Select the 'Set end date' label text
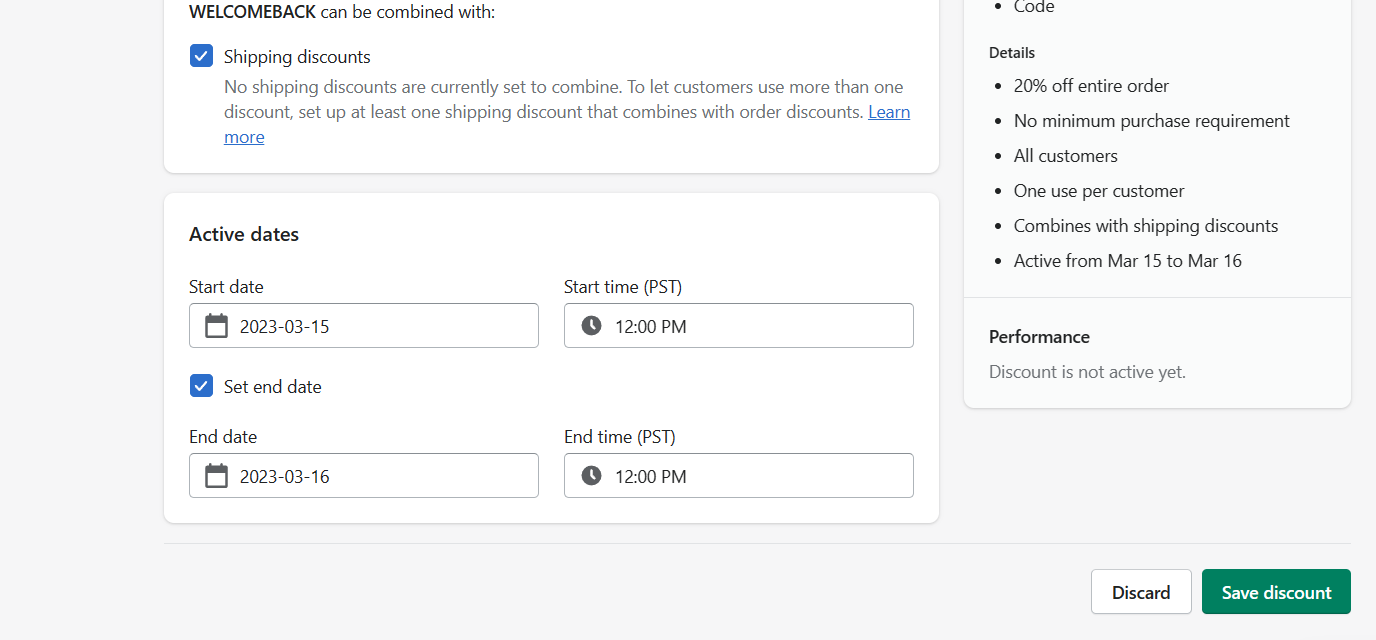 pos(273,387)
